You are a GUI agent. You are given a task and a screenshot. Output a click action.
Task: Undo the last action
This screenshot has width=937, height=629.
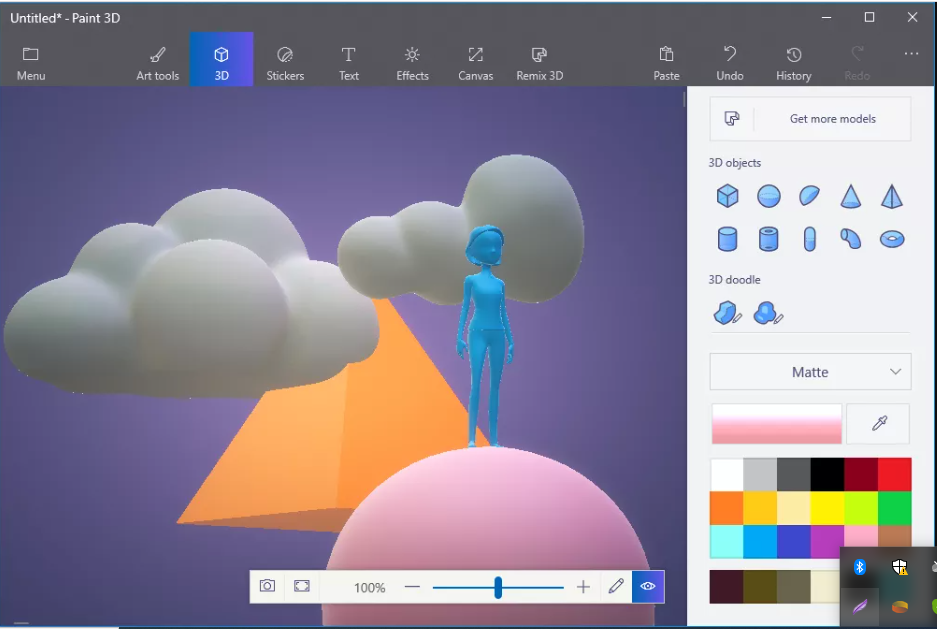(x=730, y=62)
